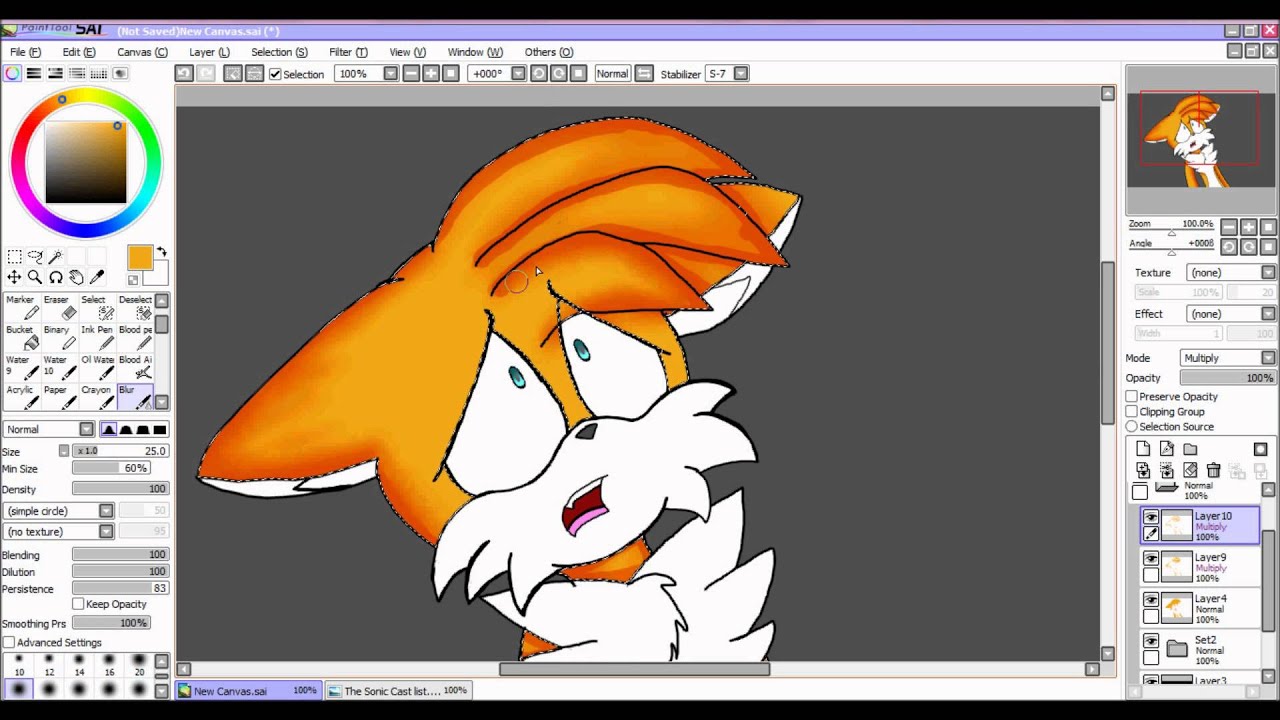
Task: Pick the Eyedropper color picker tool
Action: [98, 277]
